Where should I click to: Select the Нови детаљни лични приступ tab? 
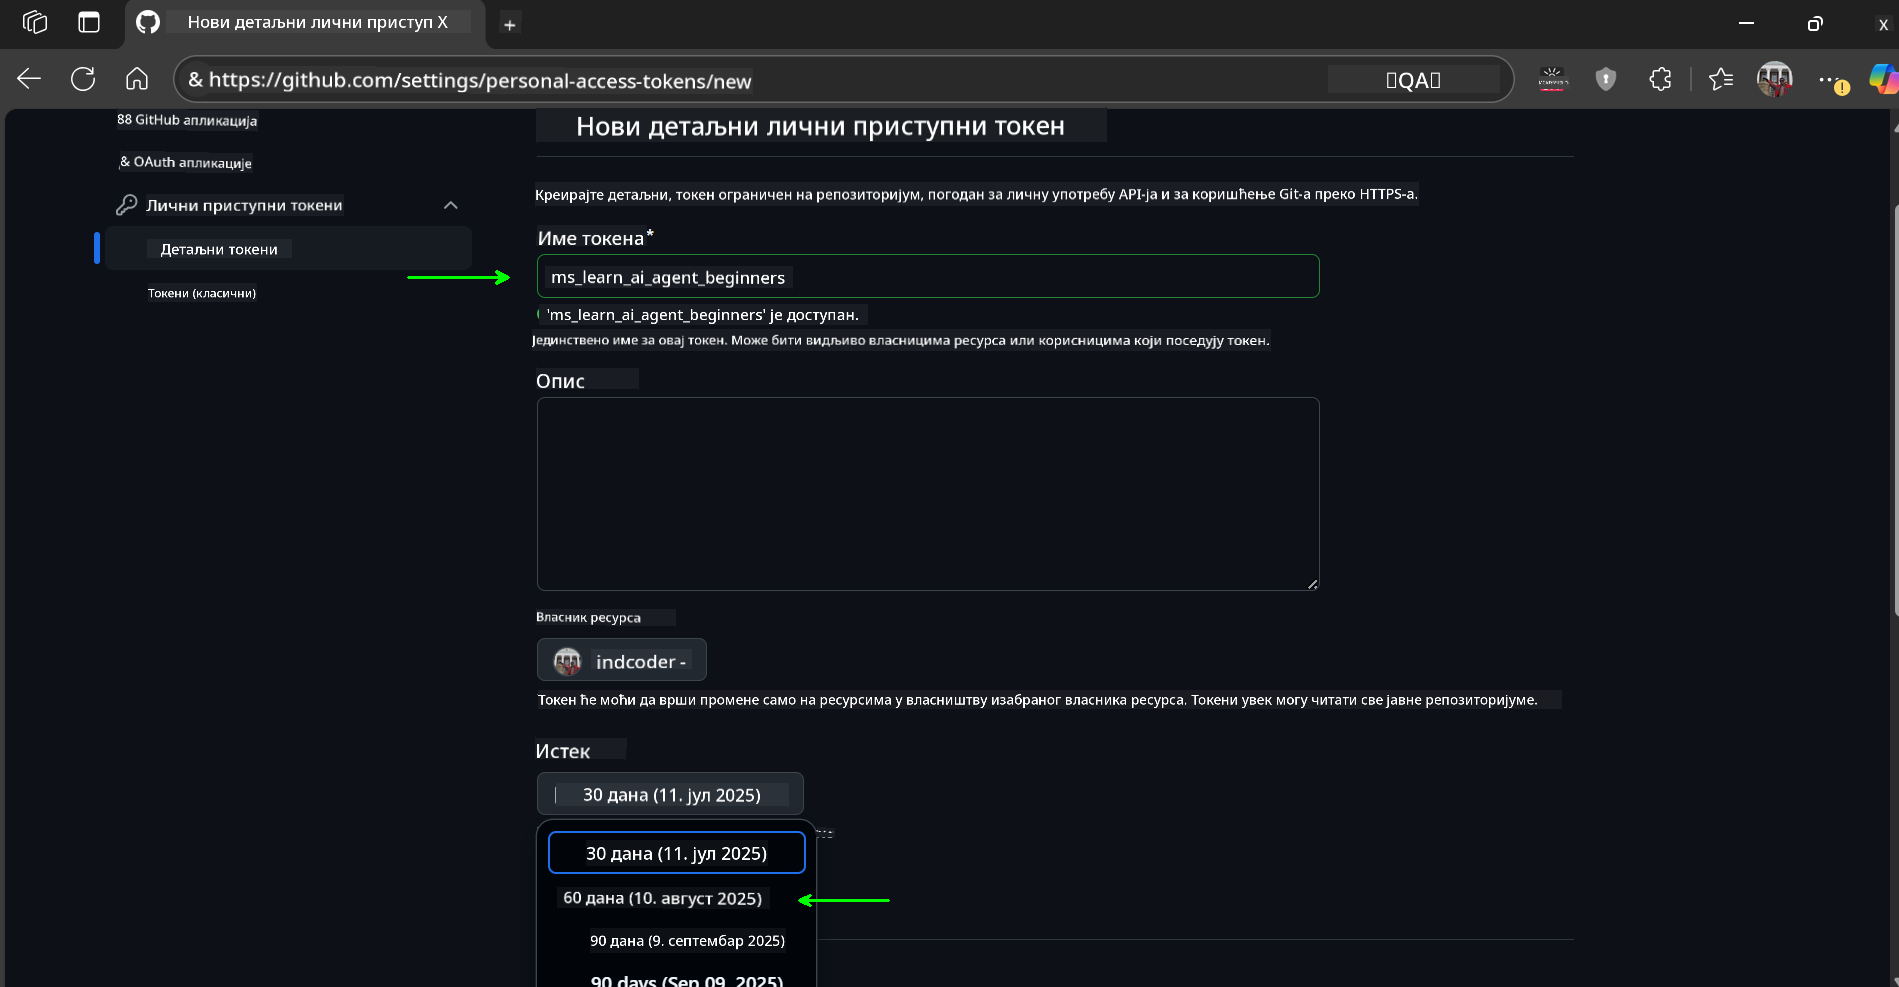tap(305, 23)
